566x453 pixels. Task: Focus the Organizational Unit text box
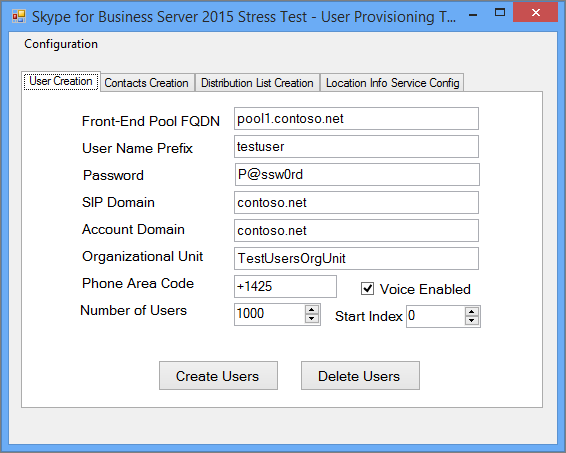[356, 258]
